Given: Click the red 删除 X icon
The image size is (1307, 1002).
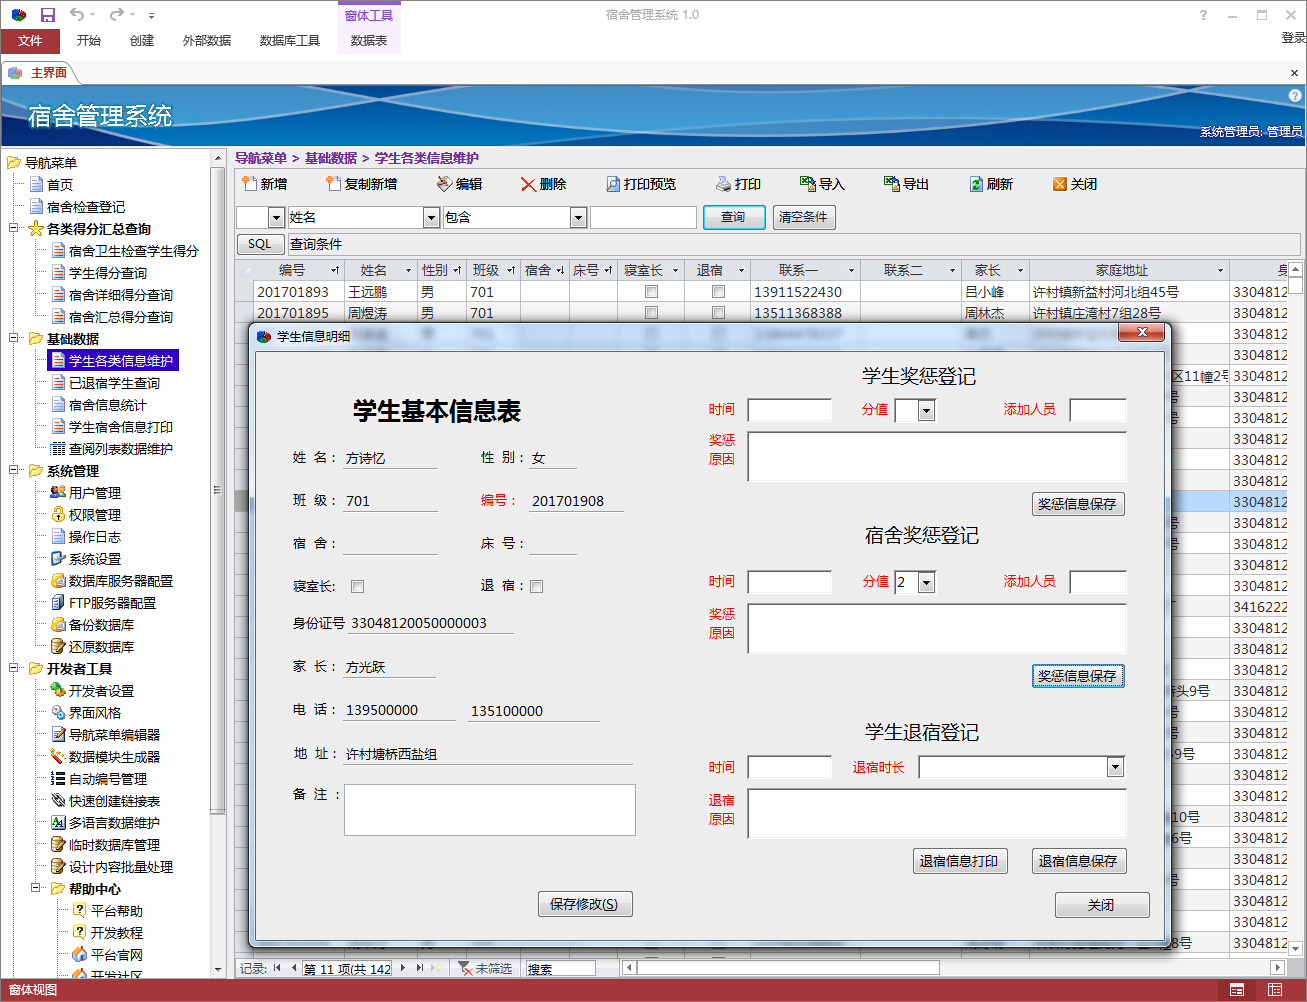Looking at the screenshot, I should 528,184.
